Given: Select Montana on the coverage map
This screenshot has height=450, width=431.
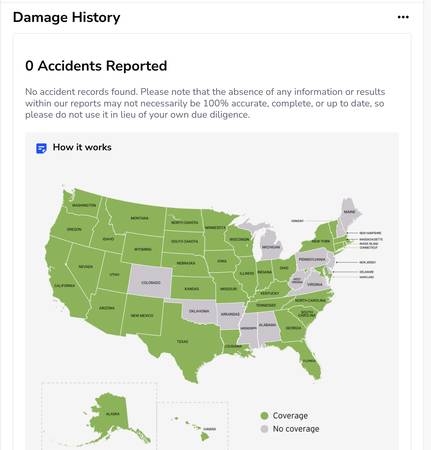Looking at the screenshot, I should [x=137, y=217].
